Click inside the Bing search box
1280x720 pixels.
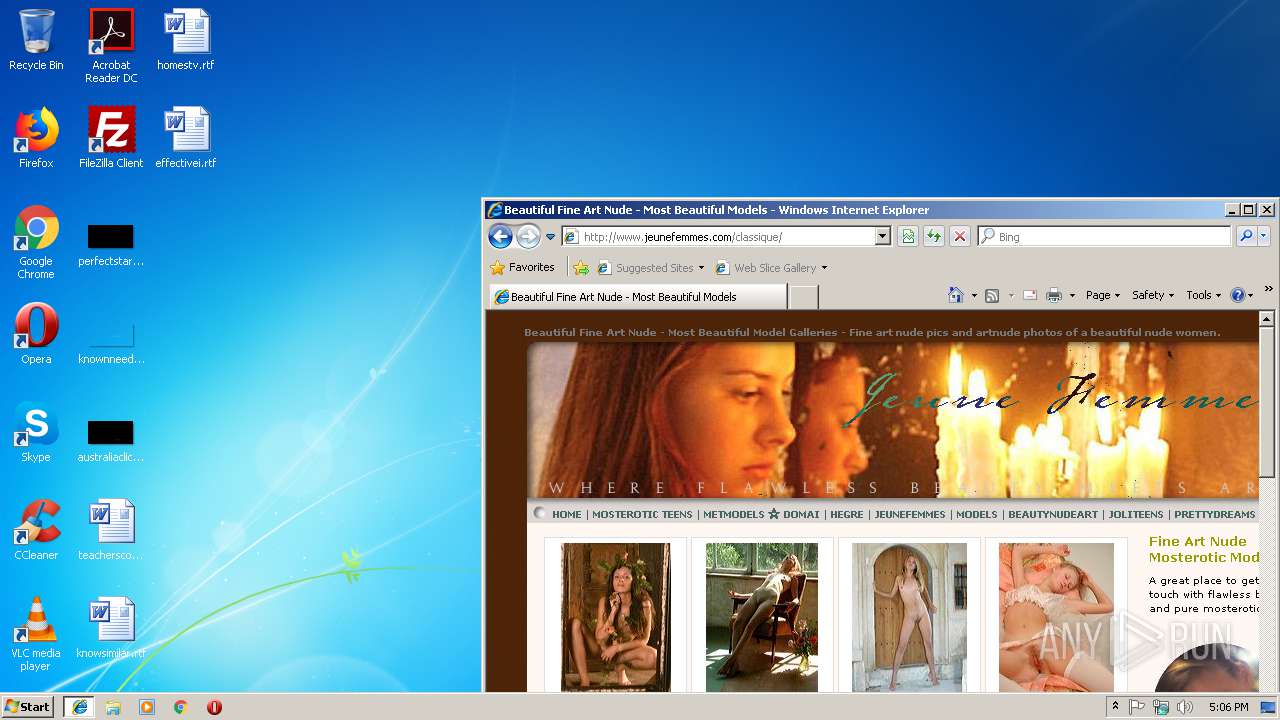click(1104, 237)
